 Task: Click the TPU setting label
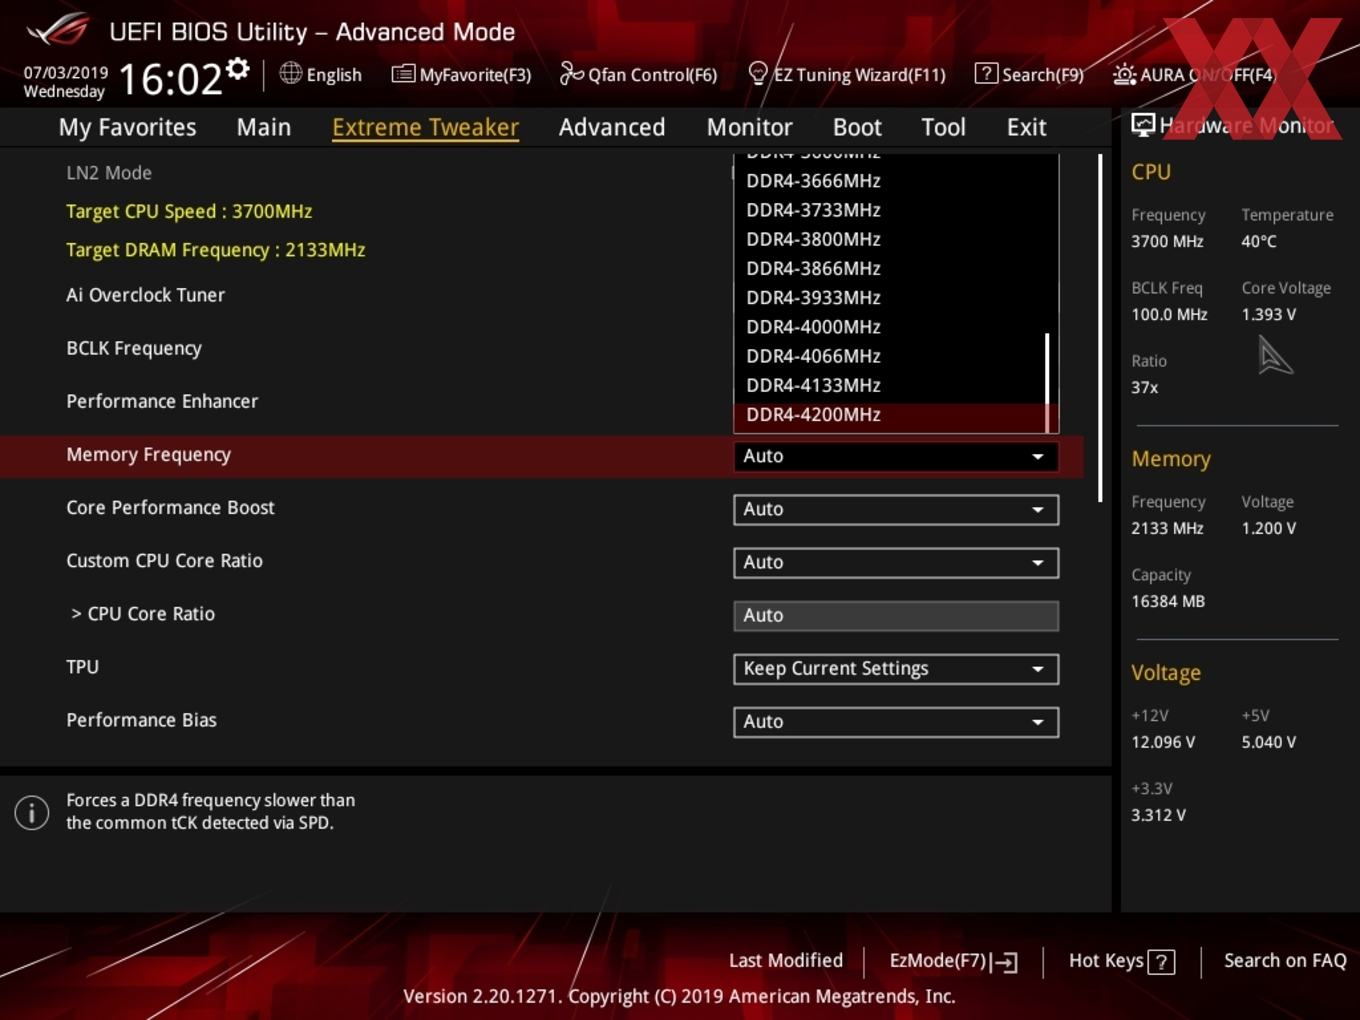click(82, 667)
